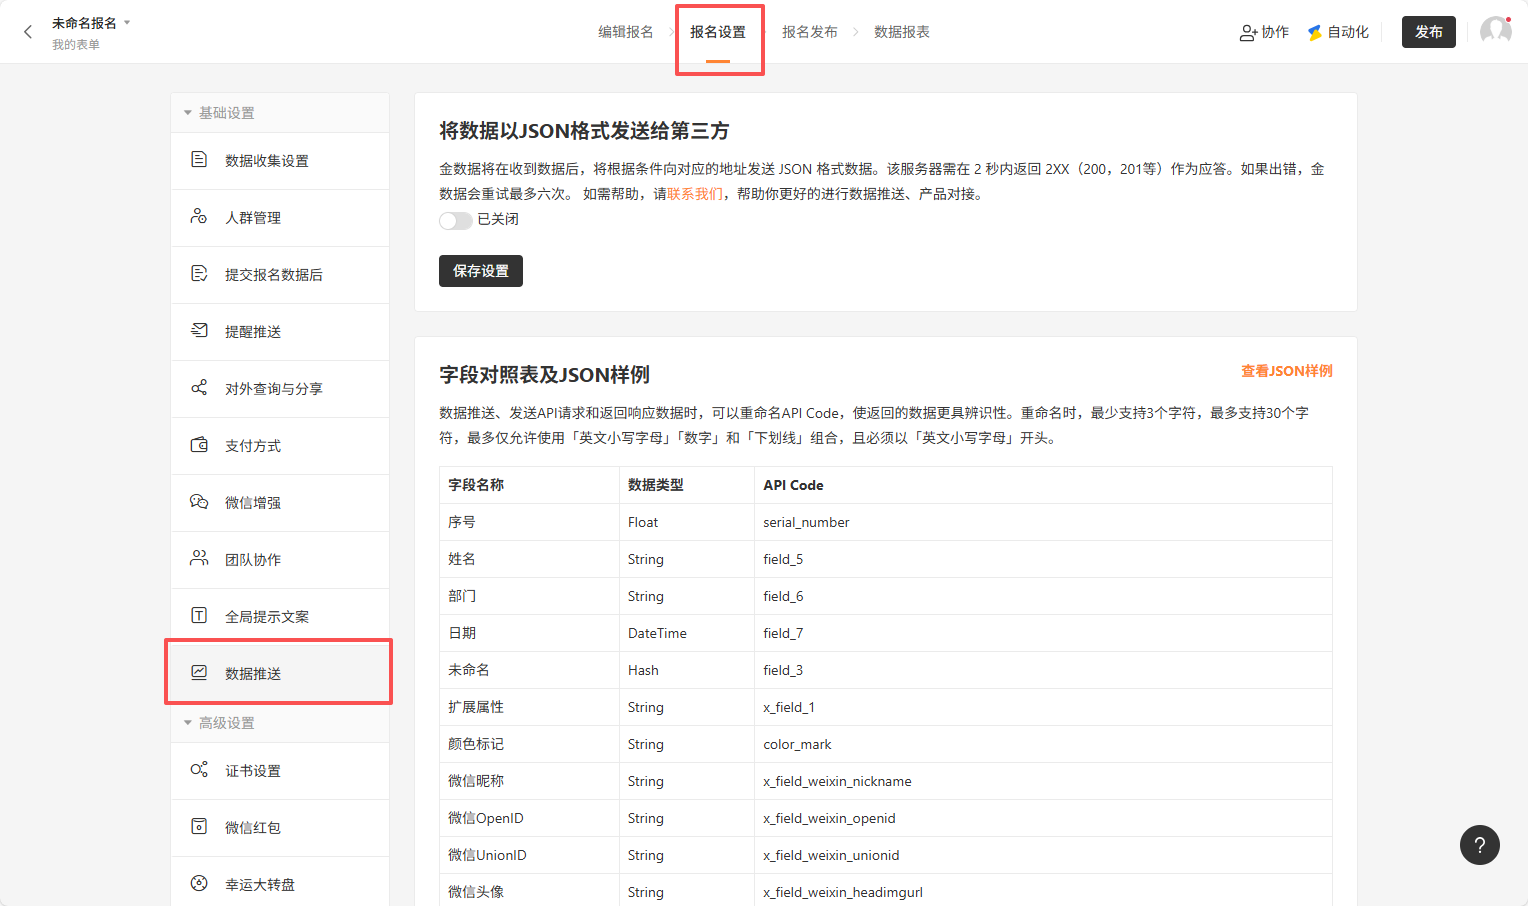This screenshot has height=906, width=1528.
Task: Open the 查看JSON样例 link
Action: click(x=1286, y=371)
